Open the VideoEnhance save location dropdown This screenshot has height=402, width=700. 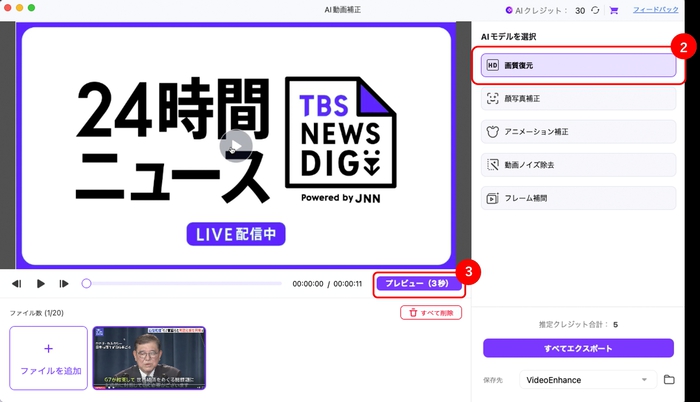588,380
